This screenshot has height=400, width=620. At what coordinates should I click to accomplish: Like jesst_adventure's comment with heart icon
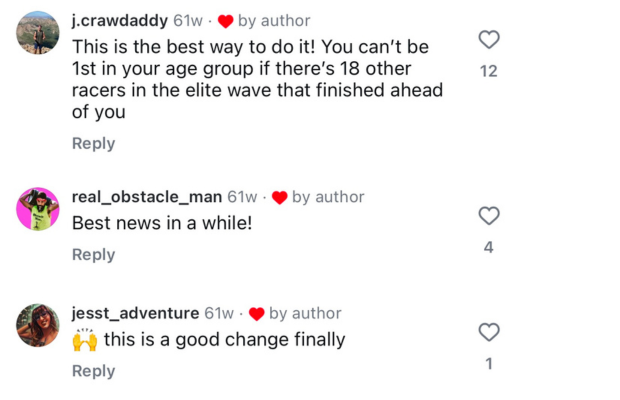[x=489, y=332]
